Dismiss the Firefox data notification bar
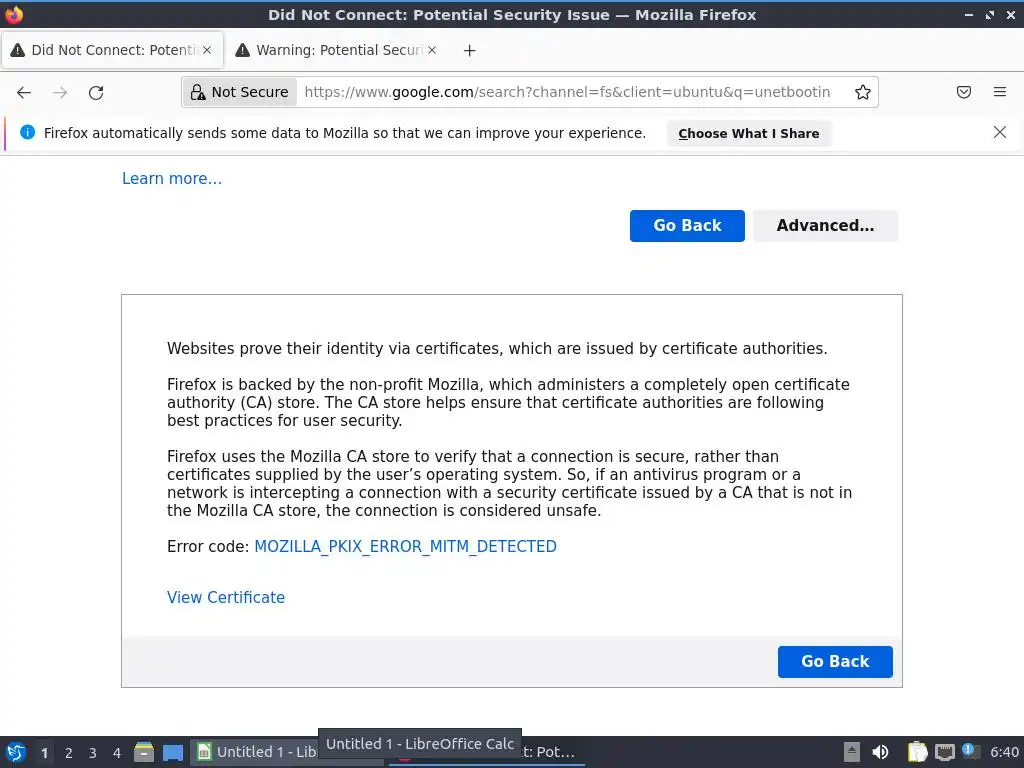This screenshot has height=768, width=1024. (1000, 133)
